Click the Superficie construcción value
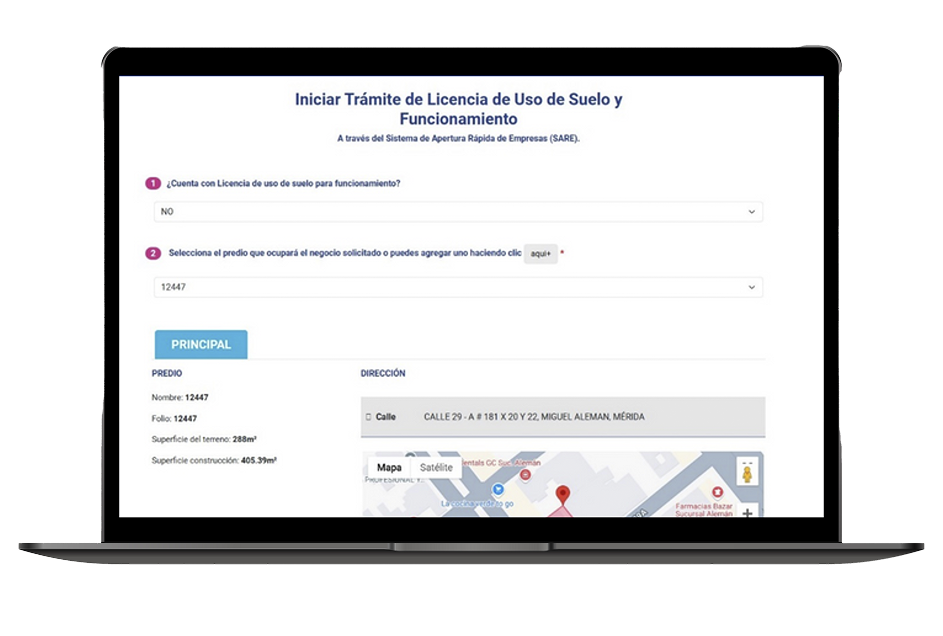Image resolution: width=943 pixels, height=636 pixels. pyautogui.click(x=259, y=460)
